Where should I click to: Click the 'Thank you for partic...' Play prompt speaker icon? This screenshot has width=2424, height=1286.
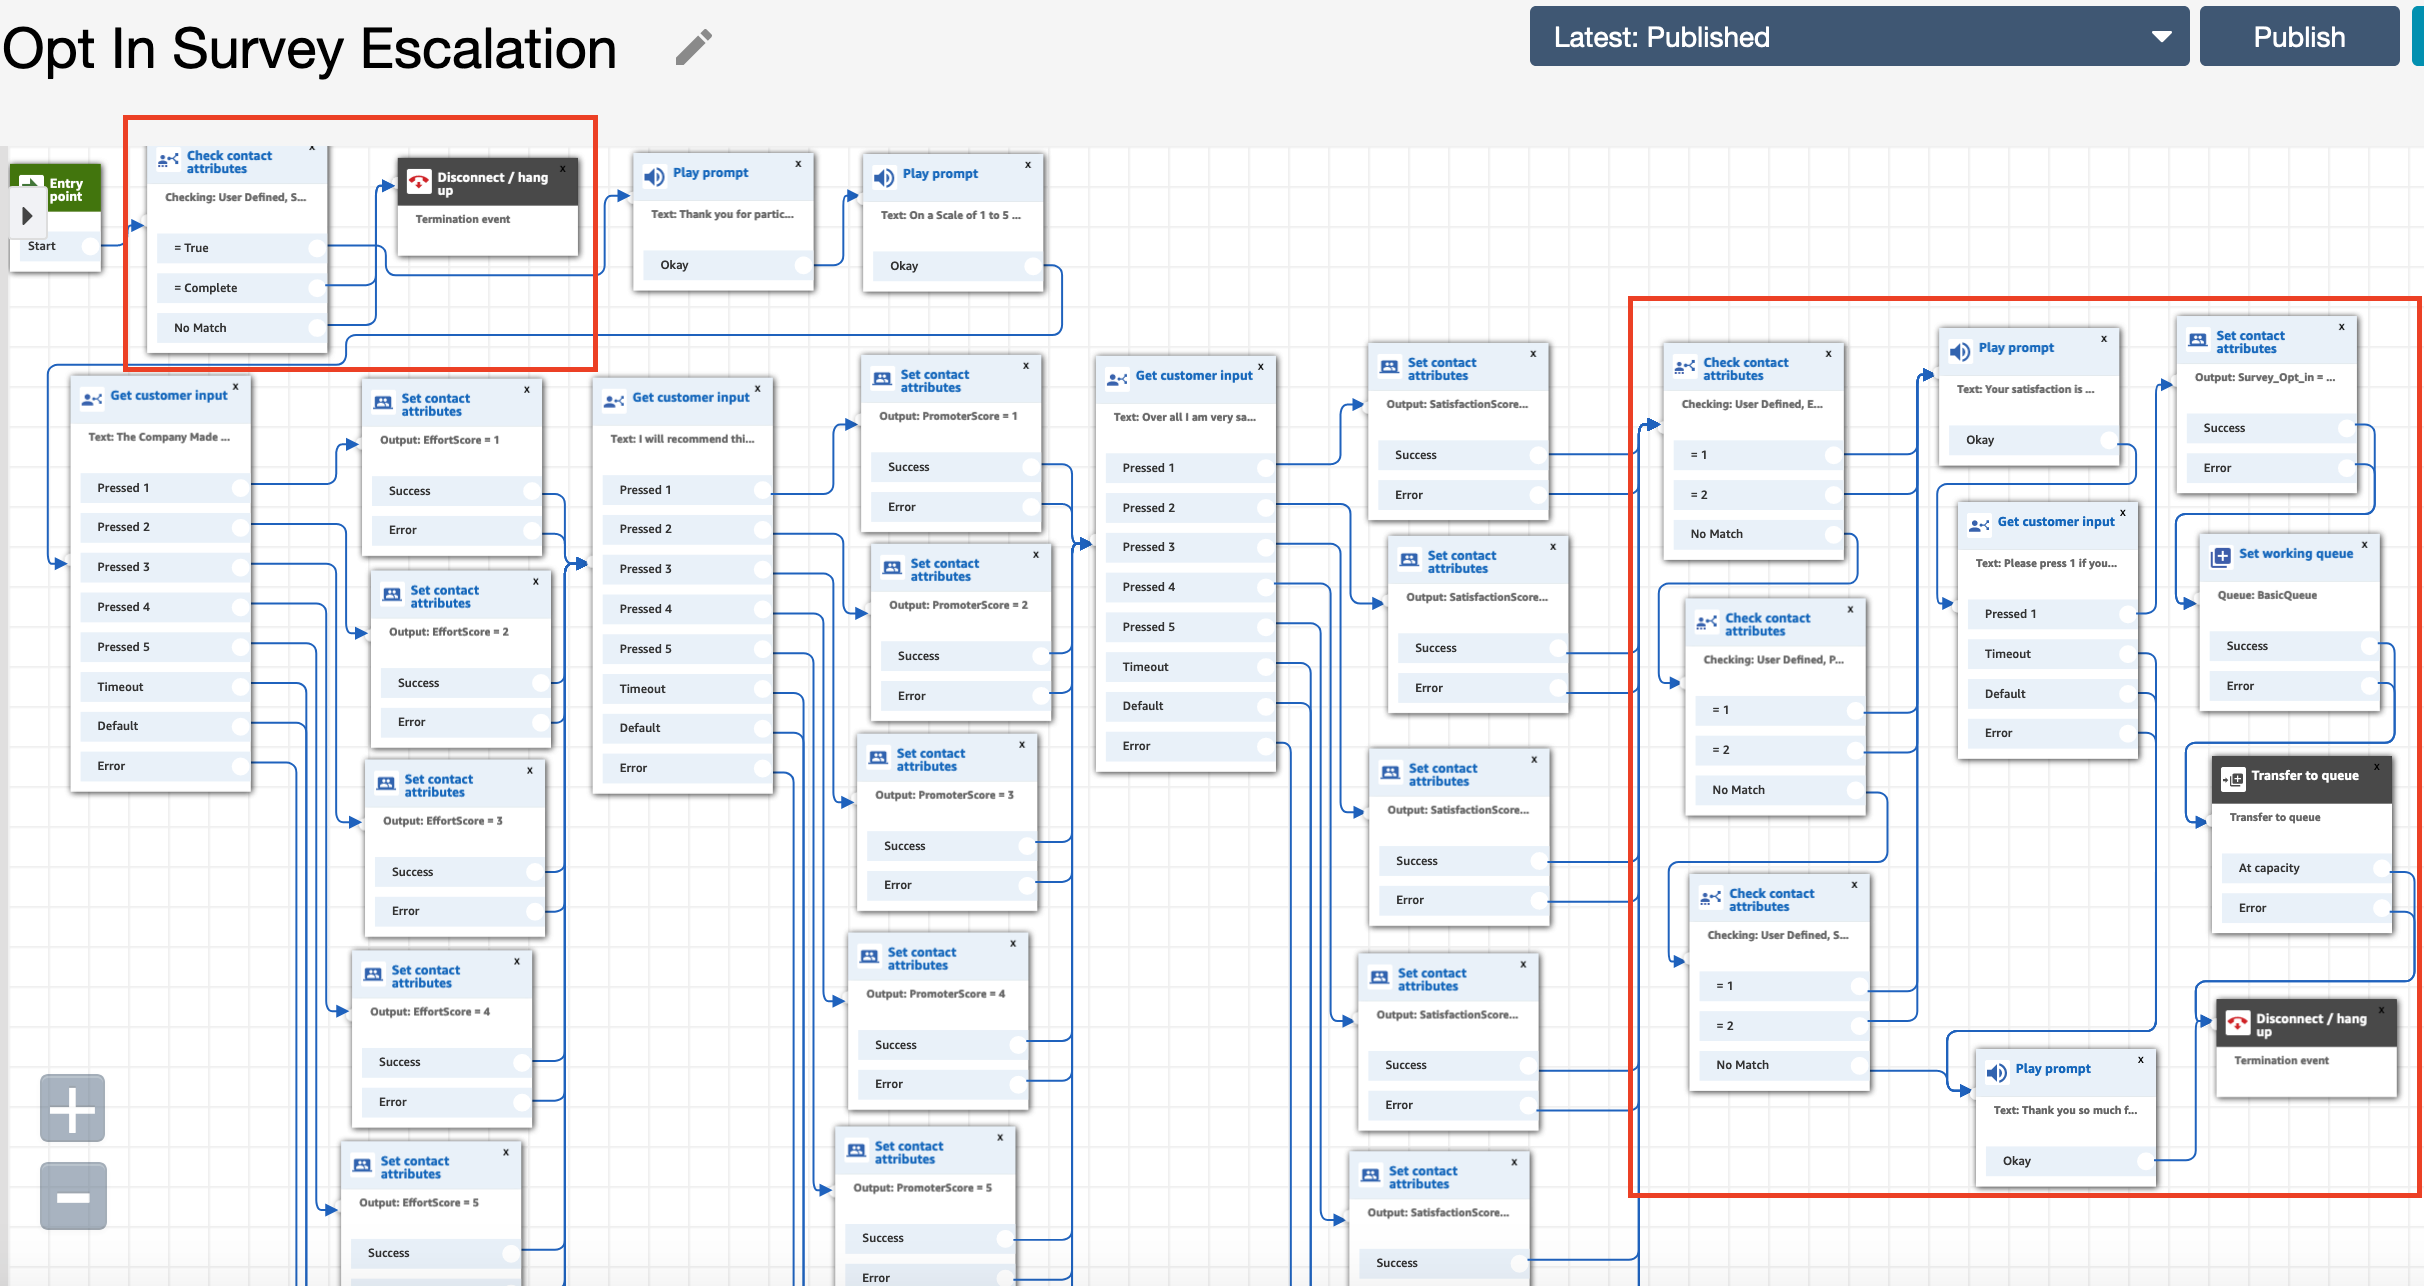tap(654, 176)
